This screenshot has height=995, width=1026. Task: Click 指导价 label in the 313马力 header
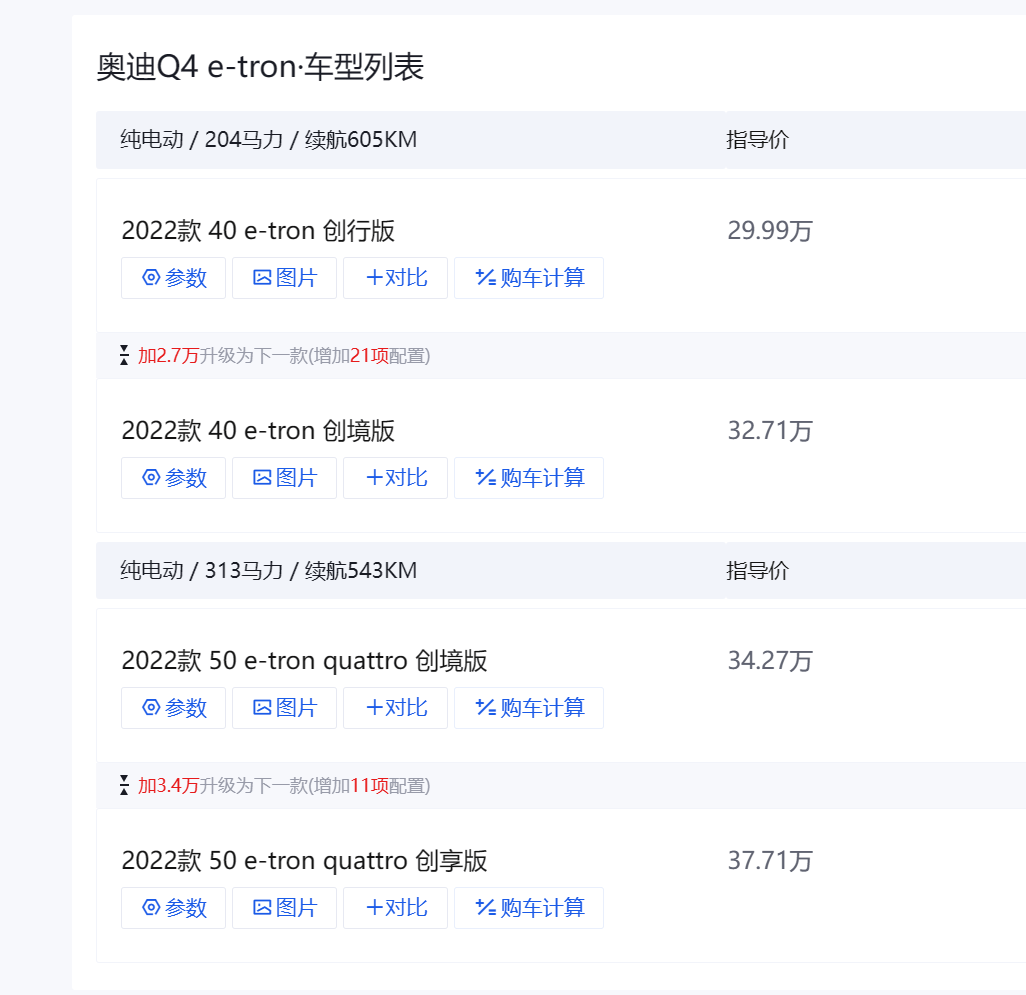pyautogui.click(x=758, y=570)
